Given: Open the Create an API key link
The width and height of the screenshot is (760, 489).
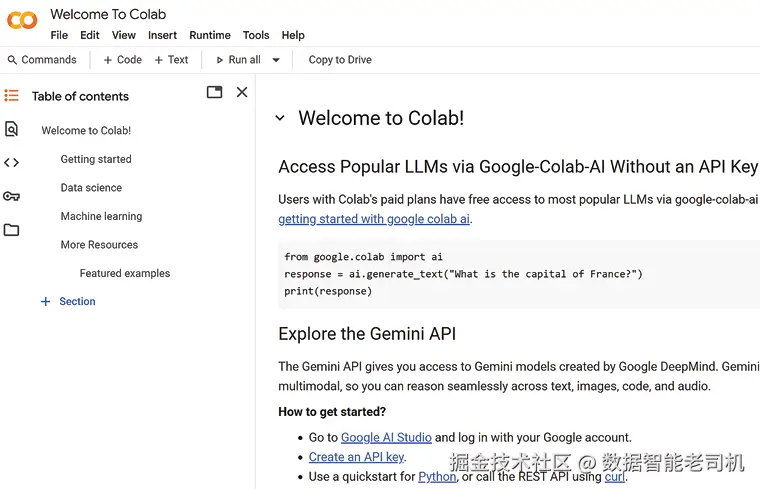Looking at the screenshot, I should point(356,457).
